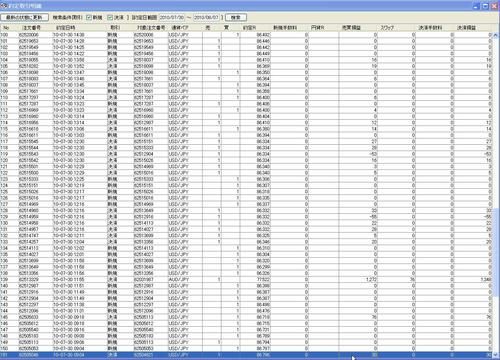This screenshot has height=360, width=500.
Task: Sort by the 決済損益 column header
Action: [466, 28]
